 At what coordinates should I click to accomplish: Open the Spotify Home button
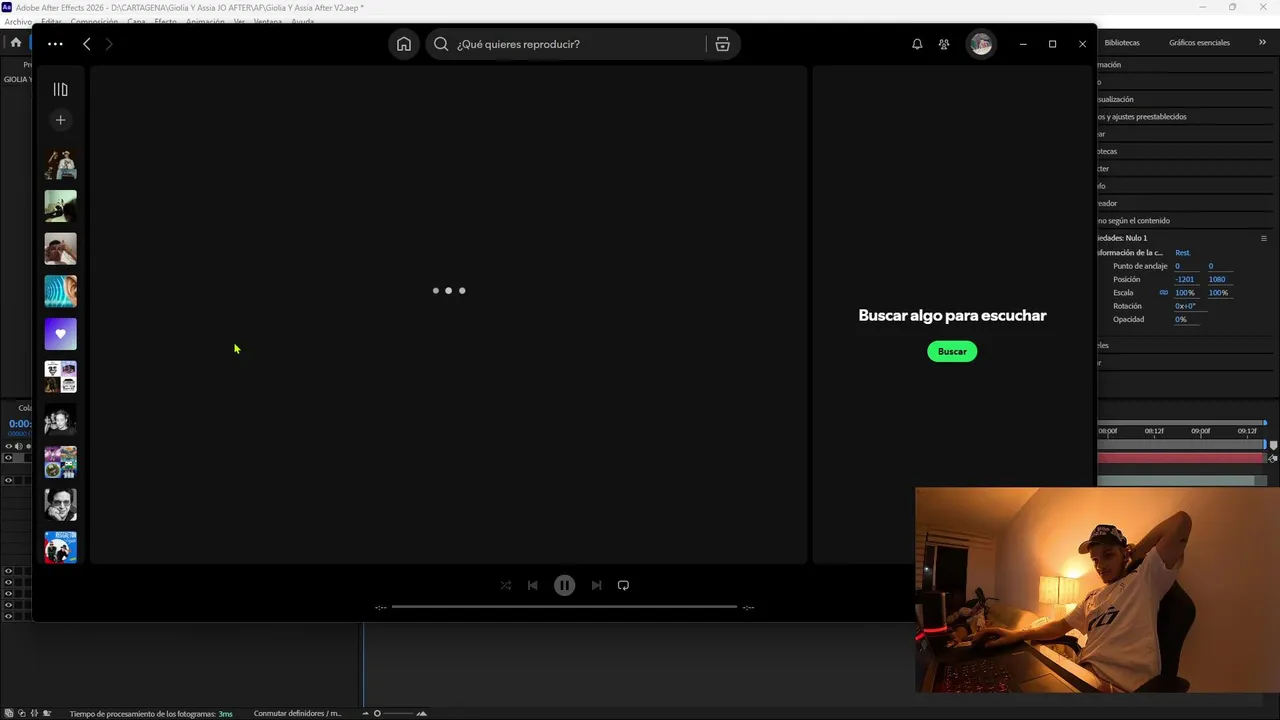click(x=404, y=44)
